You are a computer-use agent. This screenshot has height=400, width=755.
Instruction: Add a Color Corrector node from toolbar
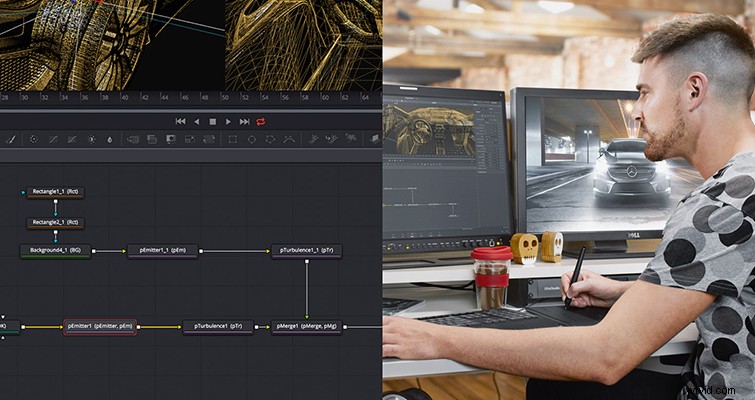tap(33, 140)
